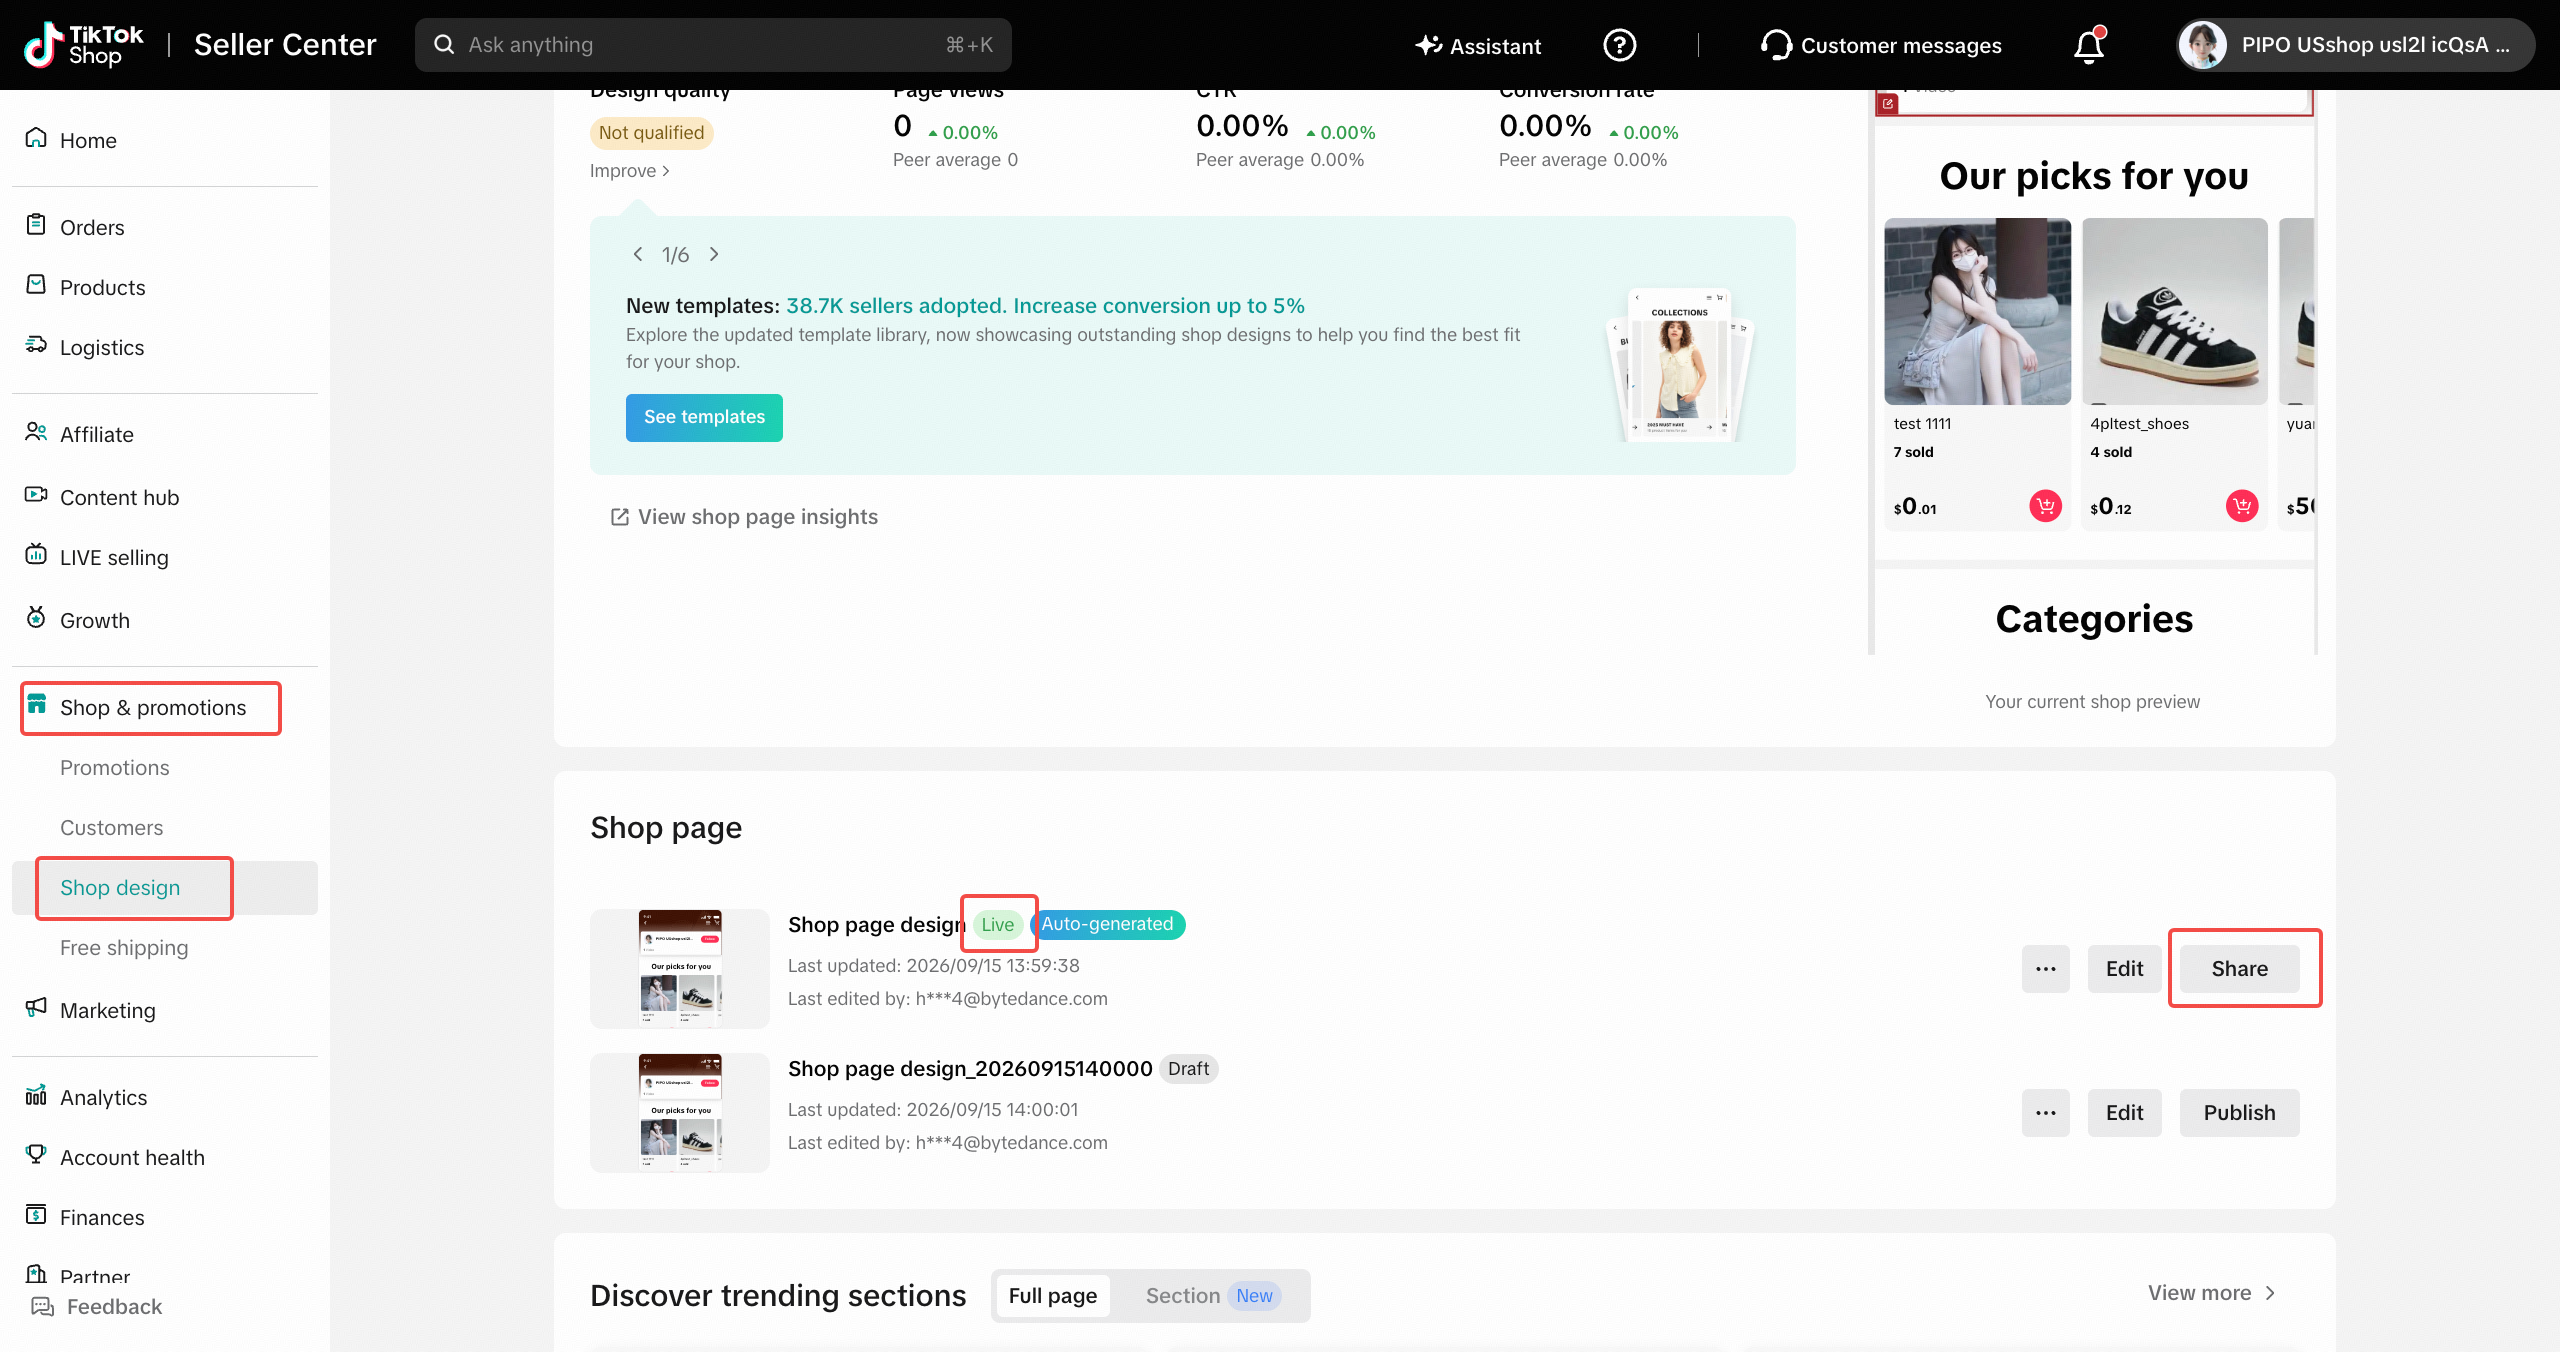This screenshot has width=2560, height=1352.
Task: Open more options for Live shop page design
Action: pos(2045,969)
